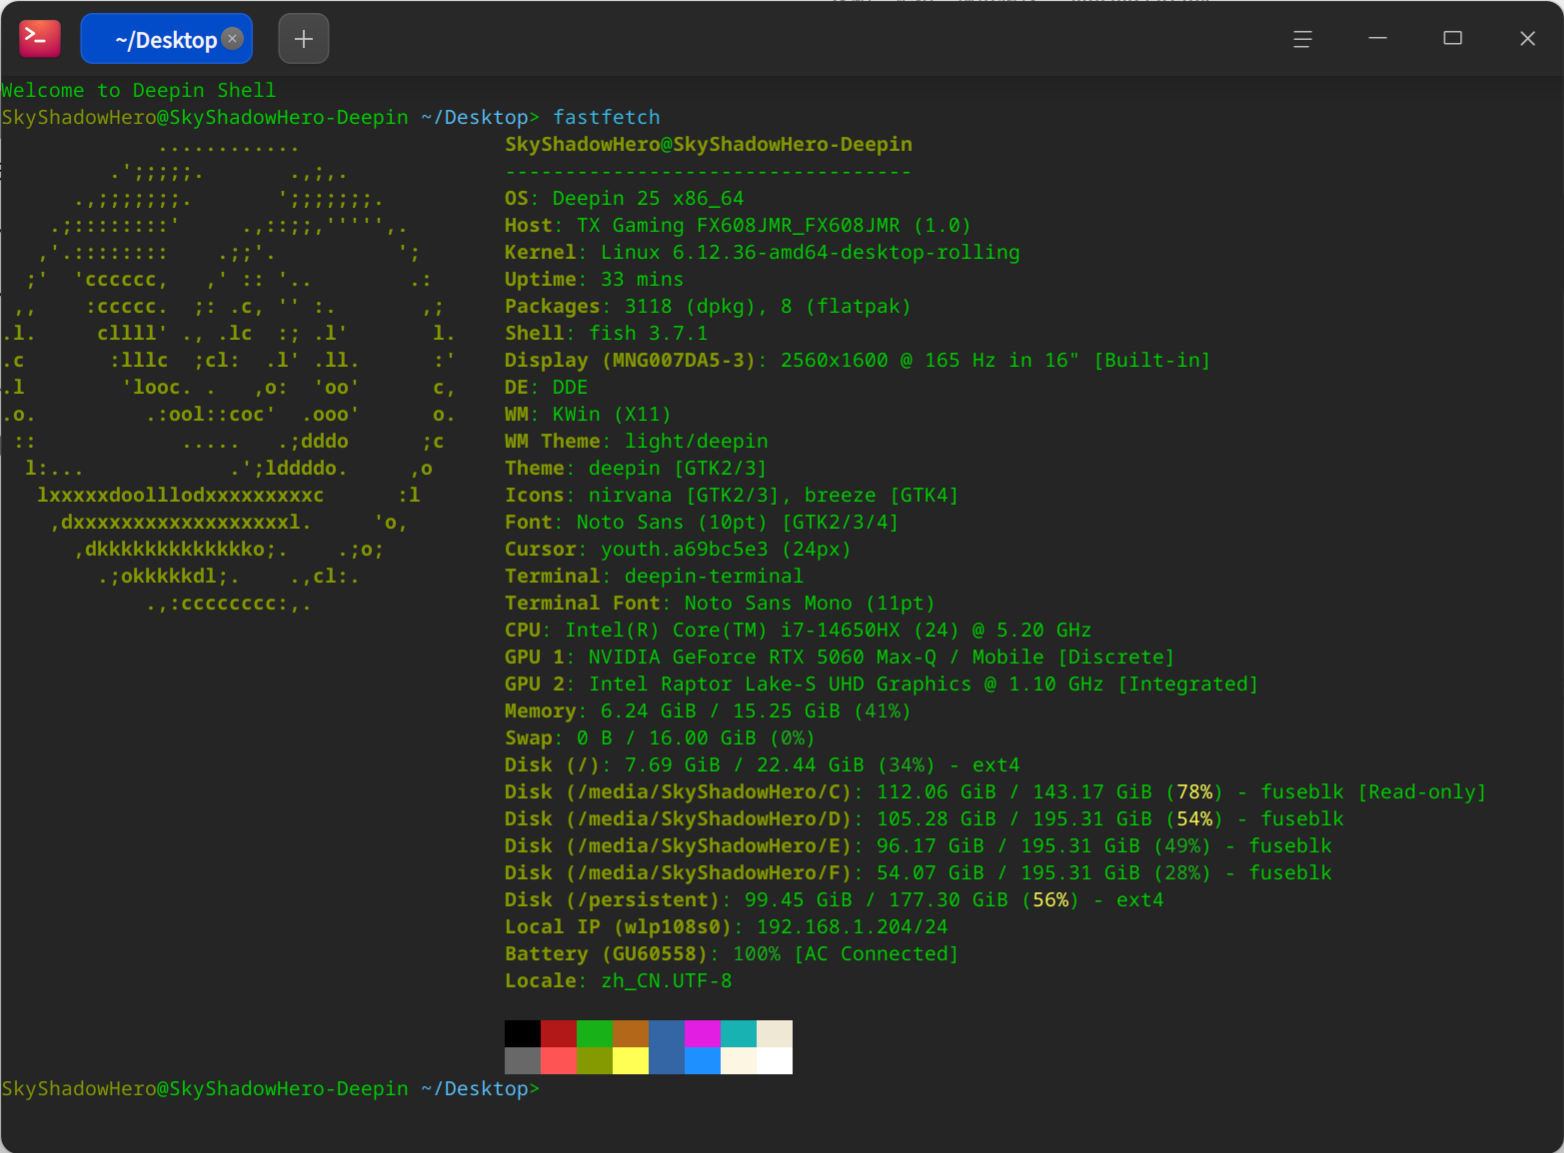Click the kernel text "Linux 6.12.36-amd64-desktop-rolling"
Screen dimensions: 1564x1153
(x=810, y=252)
